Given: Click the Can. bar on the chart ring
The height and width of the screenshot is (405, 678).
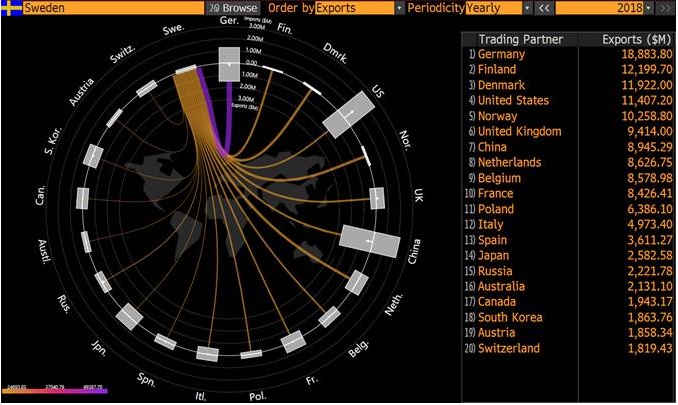Looking at the screenshot, I should point(83,198).
